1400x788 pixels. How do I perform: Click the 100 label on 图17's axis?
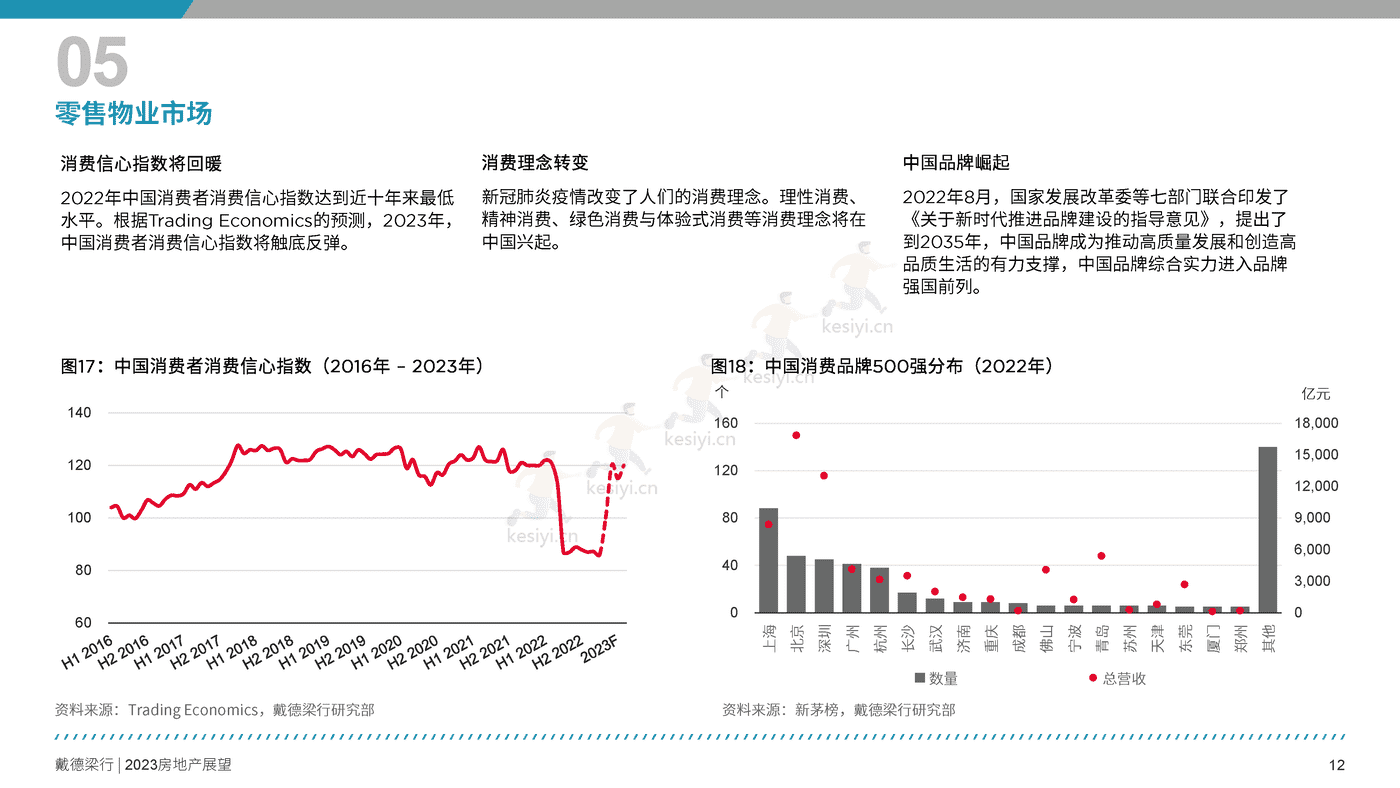coord(78,518)
